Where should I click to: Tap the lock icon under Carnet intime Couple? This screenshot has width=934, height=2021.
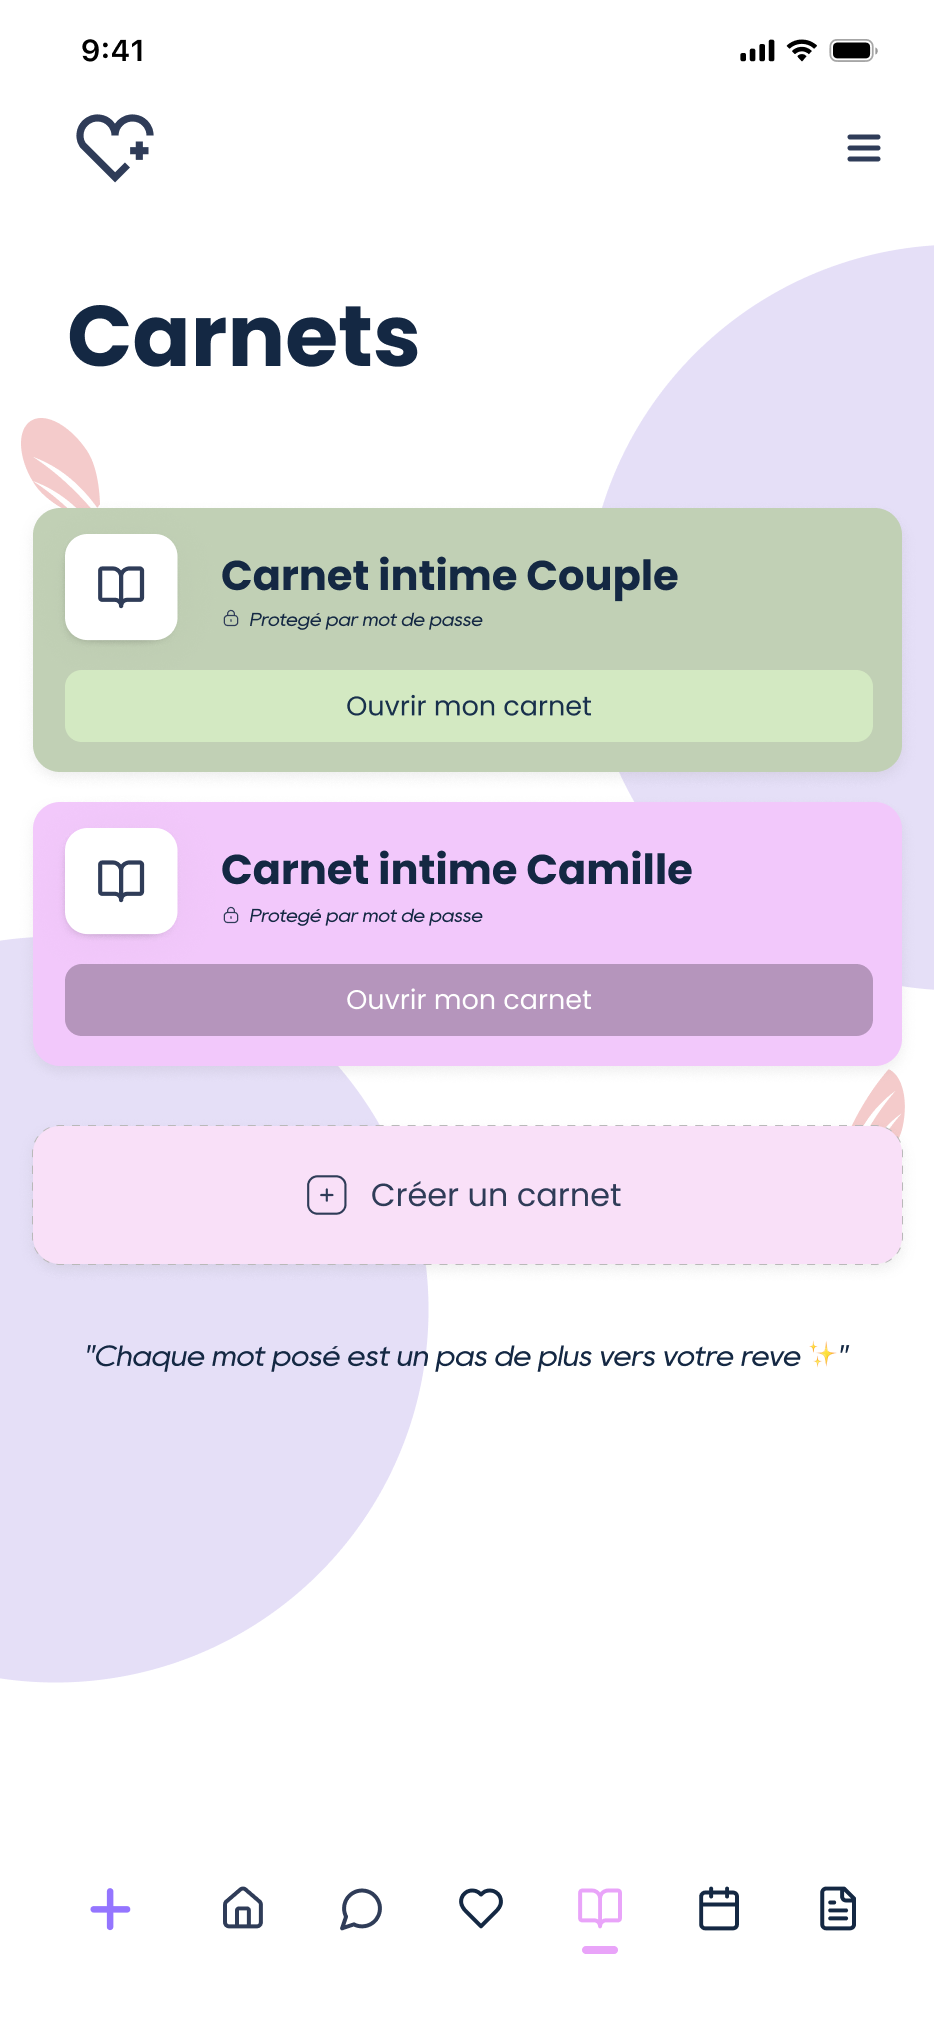[231, 619]
